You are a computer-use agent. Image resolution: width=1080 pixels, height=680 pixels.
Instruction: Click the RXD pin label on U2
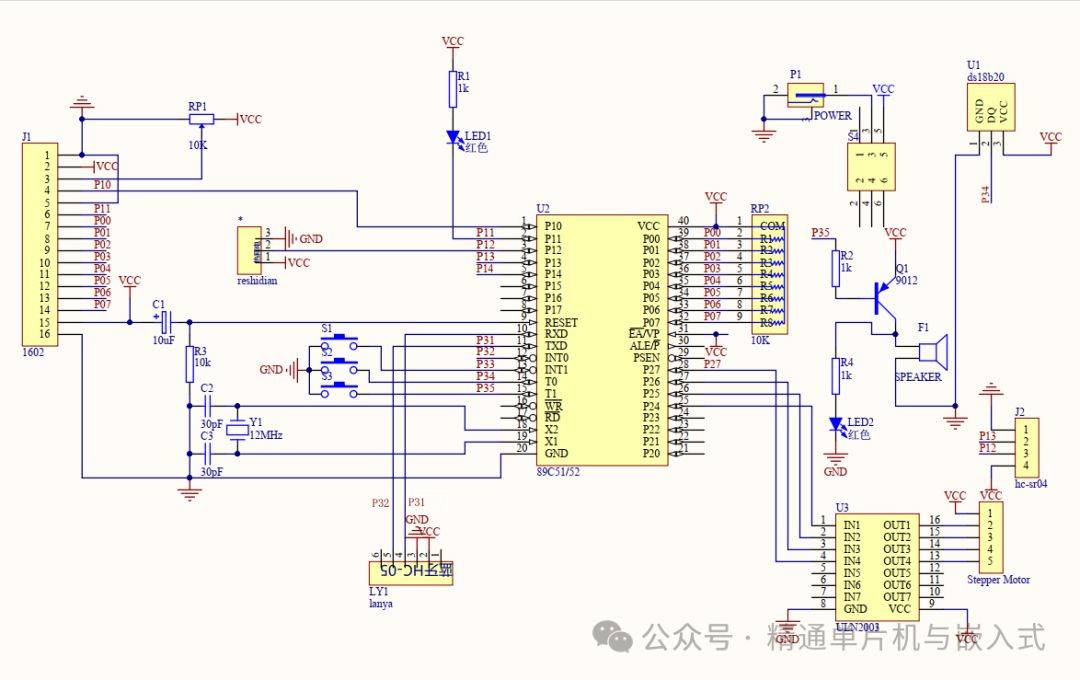point(556,334)
